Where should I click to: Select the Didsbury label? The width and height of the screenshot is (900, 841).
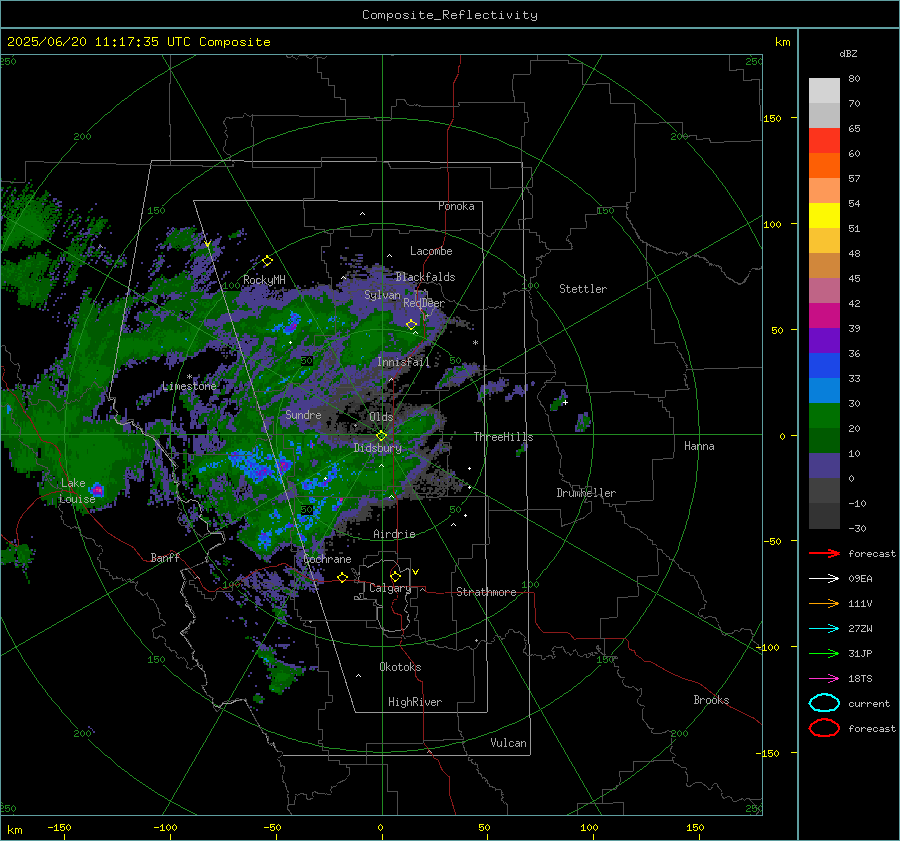378,448
